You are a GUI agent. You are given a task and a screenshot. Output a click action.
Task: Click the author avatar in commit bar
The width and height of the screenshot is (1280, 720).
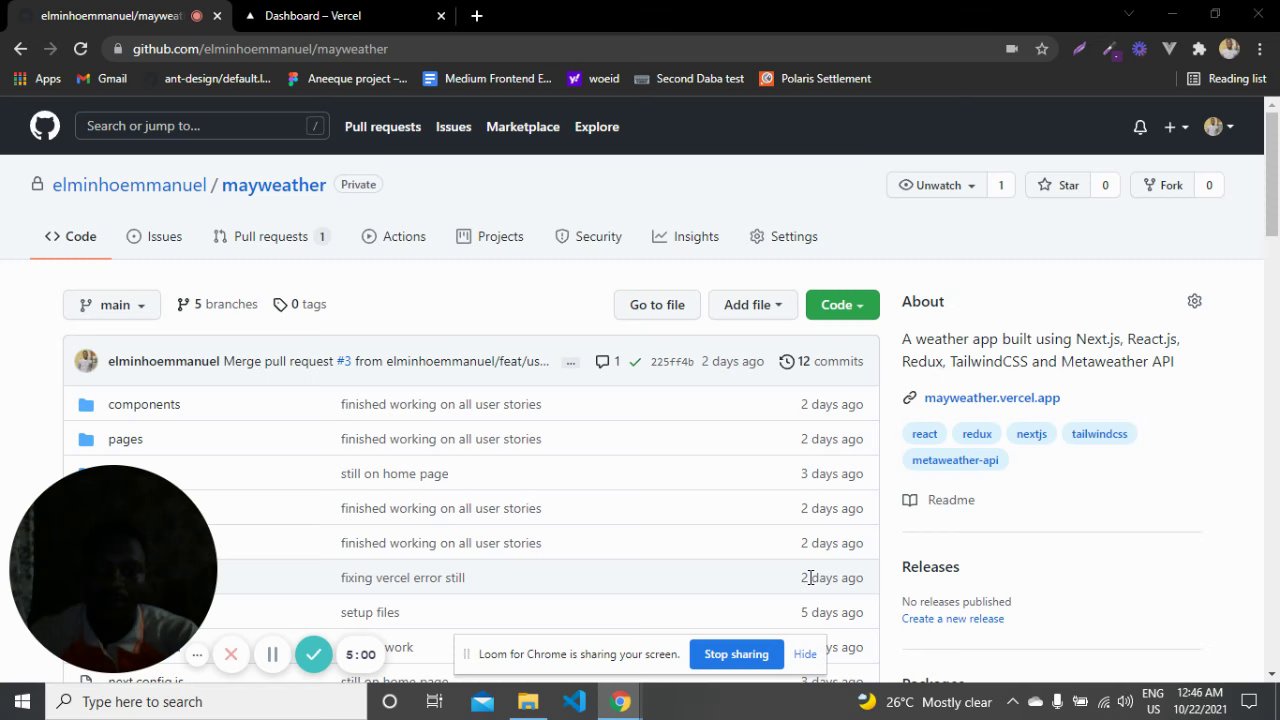click(x=86, y=361)
